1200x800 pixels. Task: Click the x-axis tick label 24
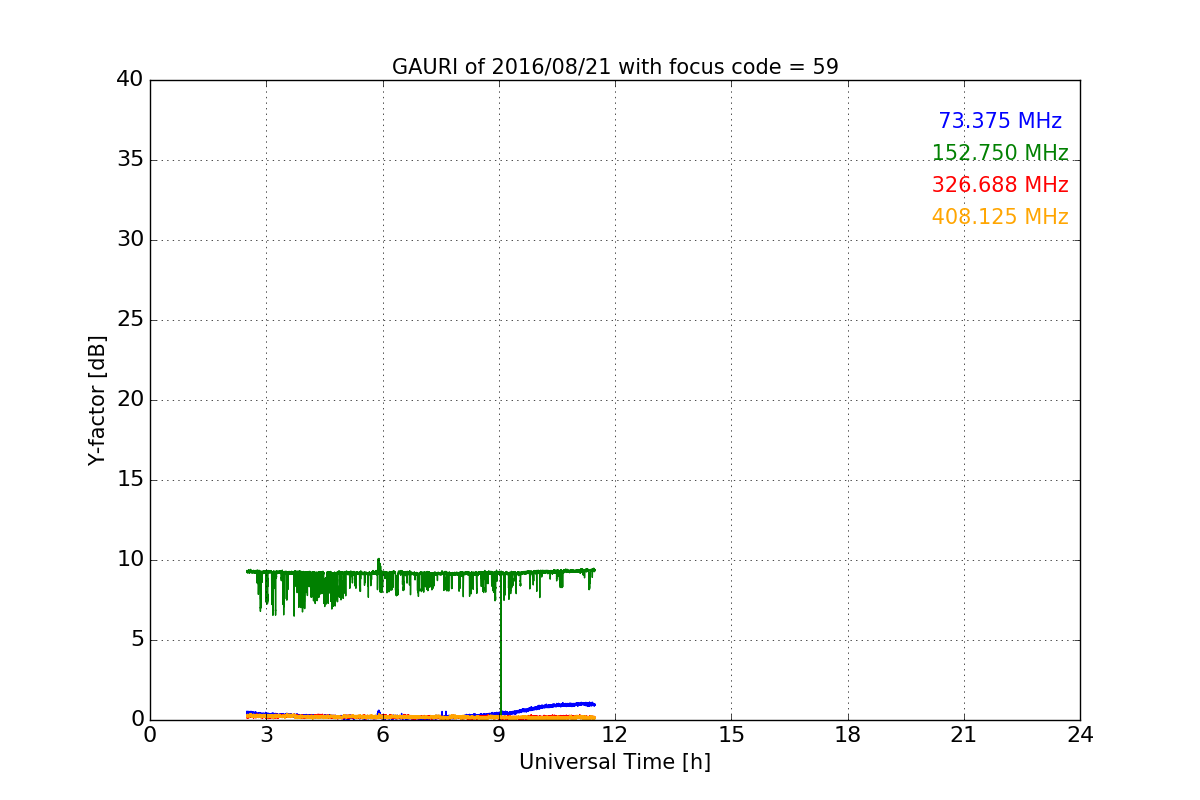point(1080,735)
